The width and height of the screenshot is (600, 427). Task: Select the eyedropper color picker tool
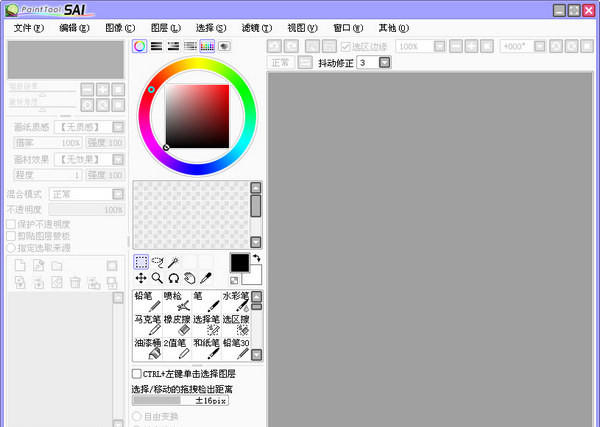click(x=206, y=278)
